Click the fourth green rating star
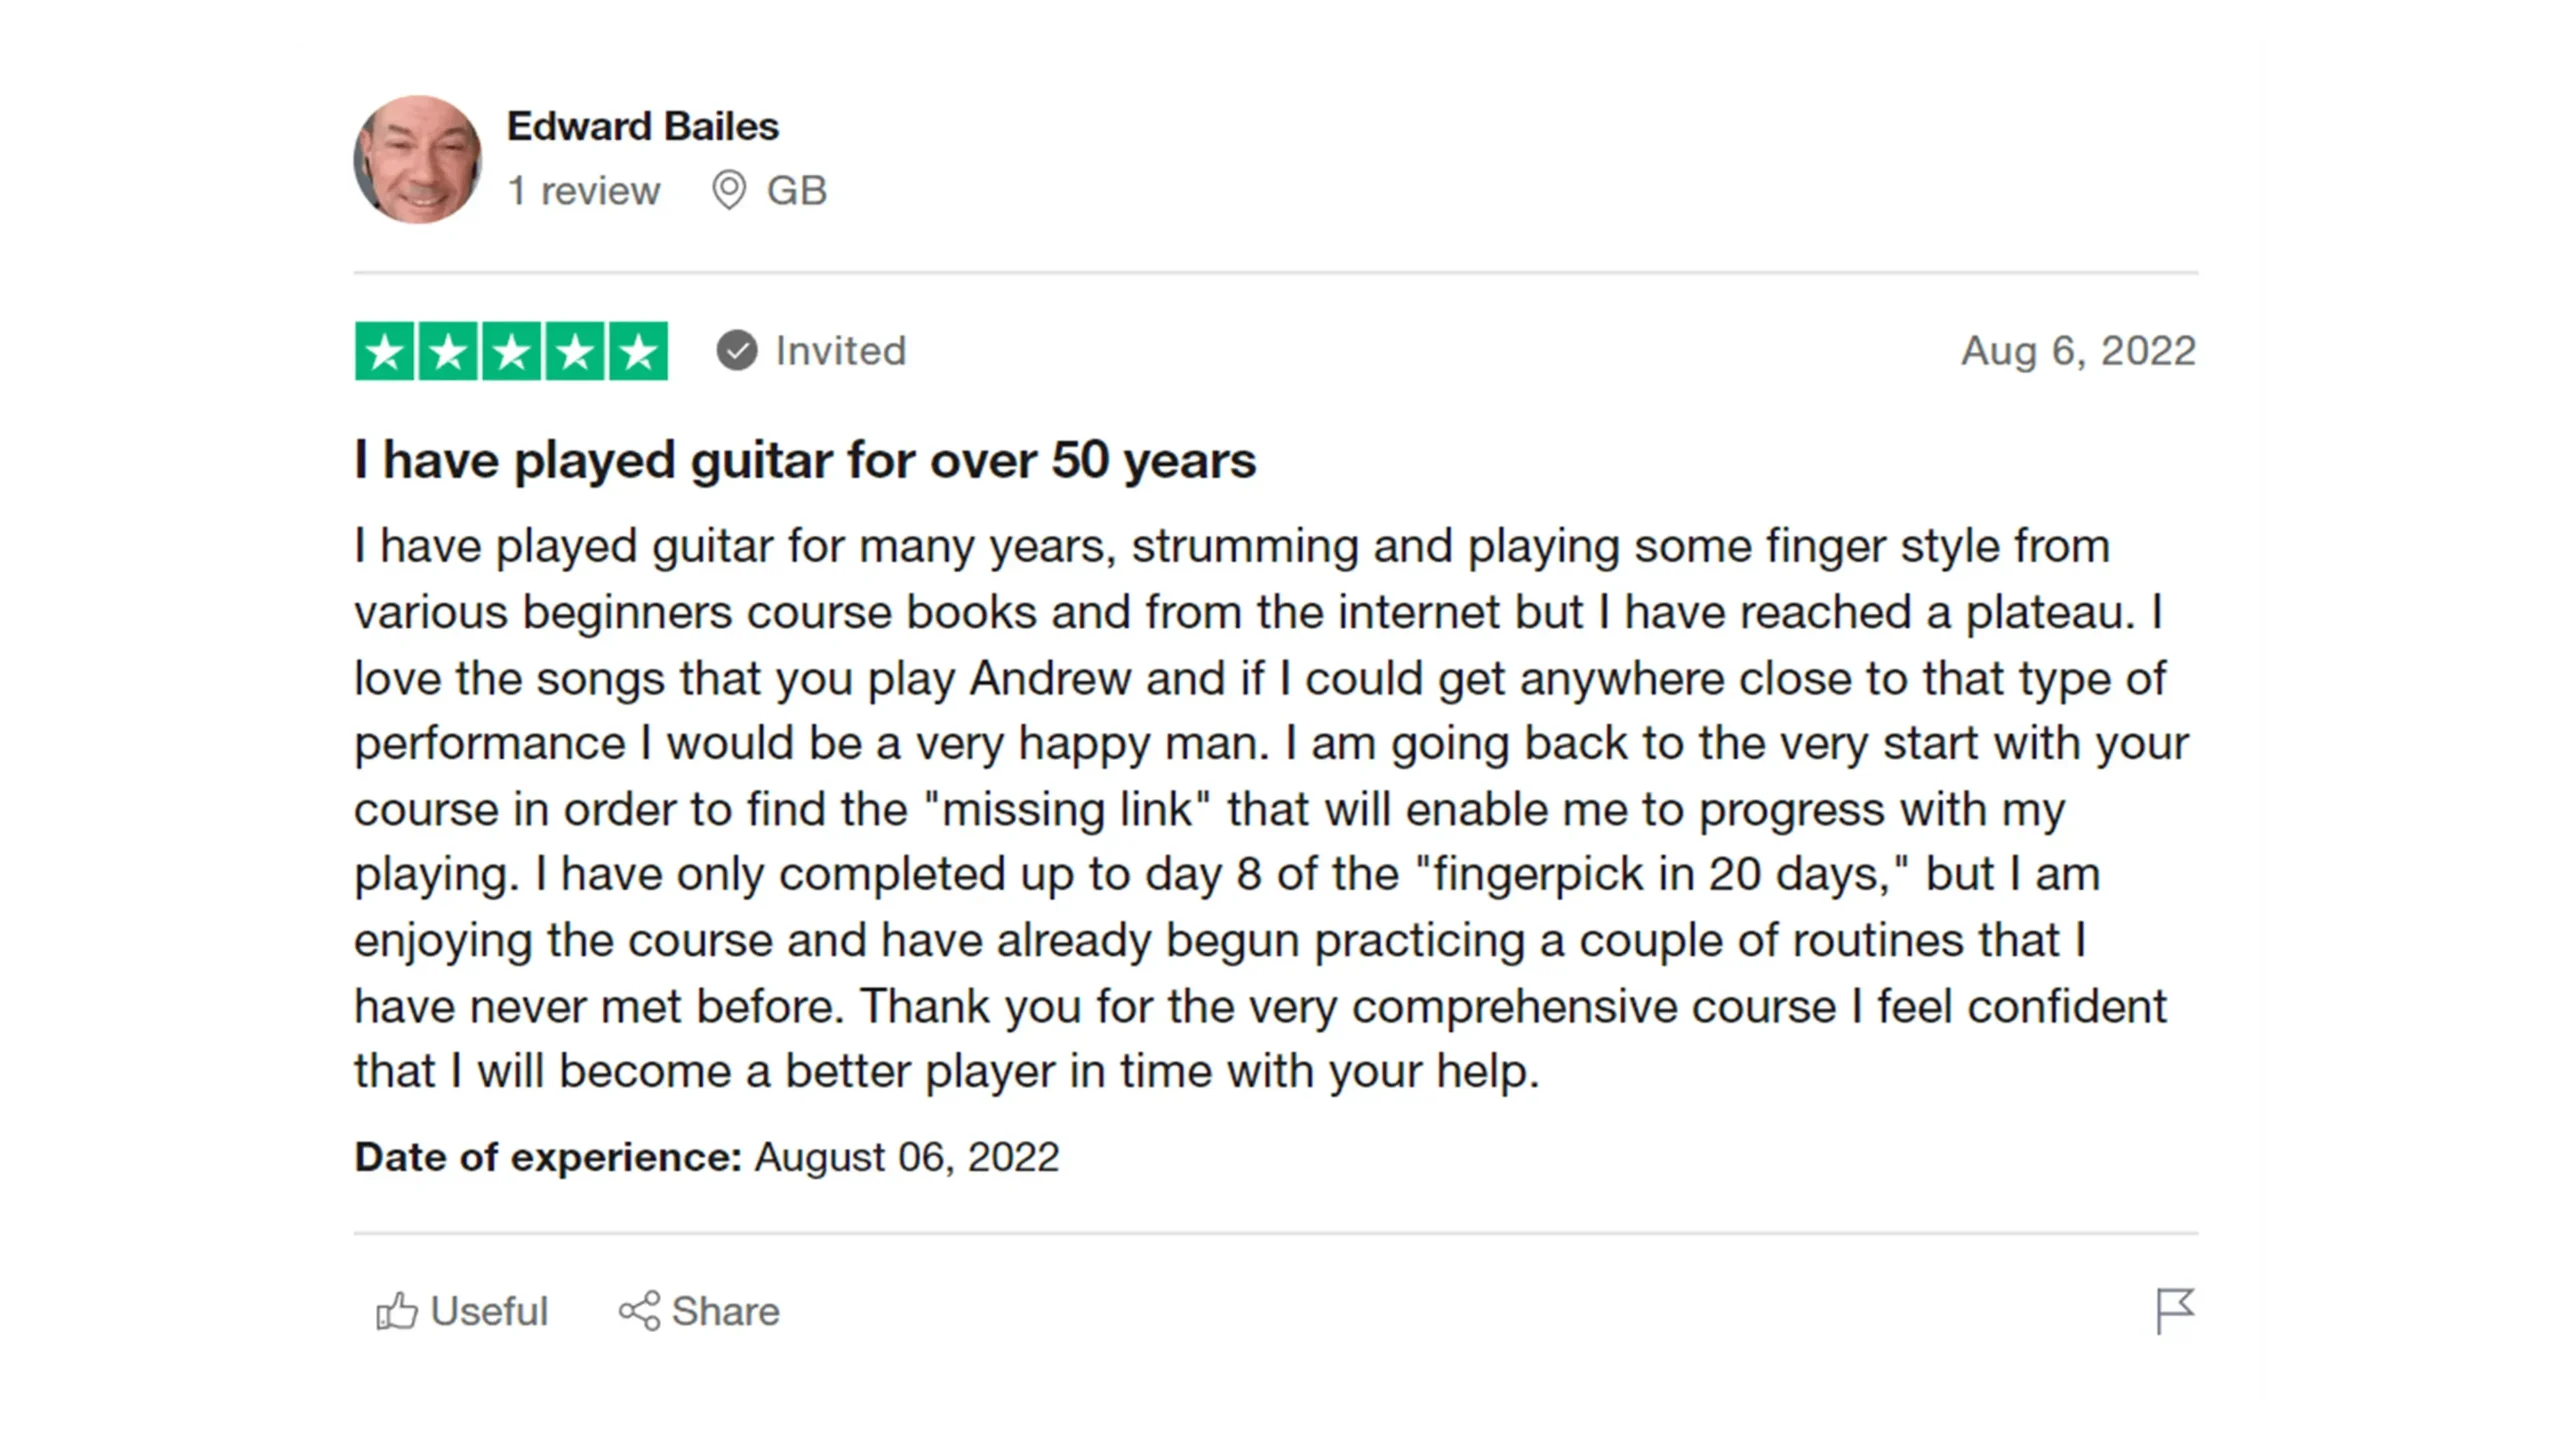This screenshot has width=2560, height=1440. tap(575, 351)
